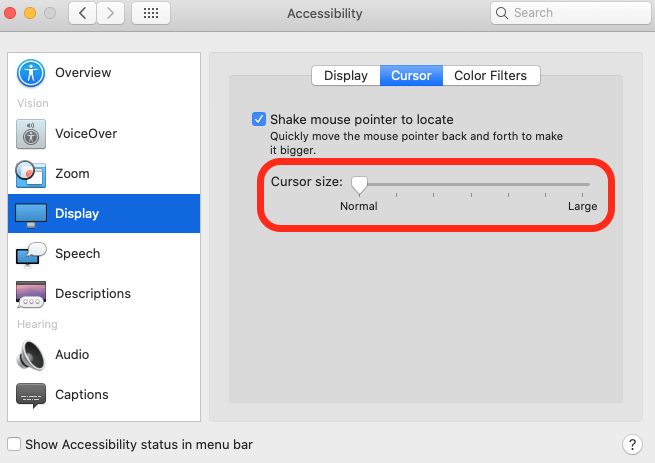Image resolution: width=655 pixels, height=463 pixels.
Task: Select the Cursor tab
Action: (x=411, y=75)
